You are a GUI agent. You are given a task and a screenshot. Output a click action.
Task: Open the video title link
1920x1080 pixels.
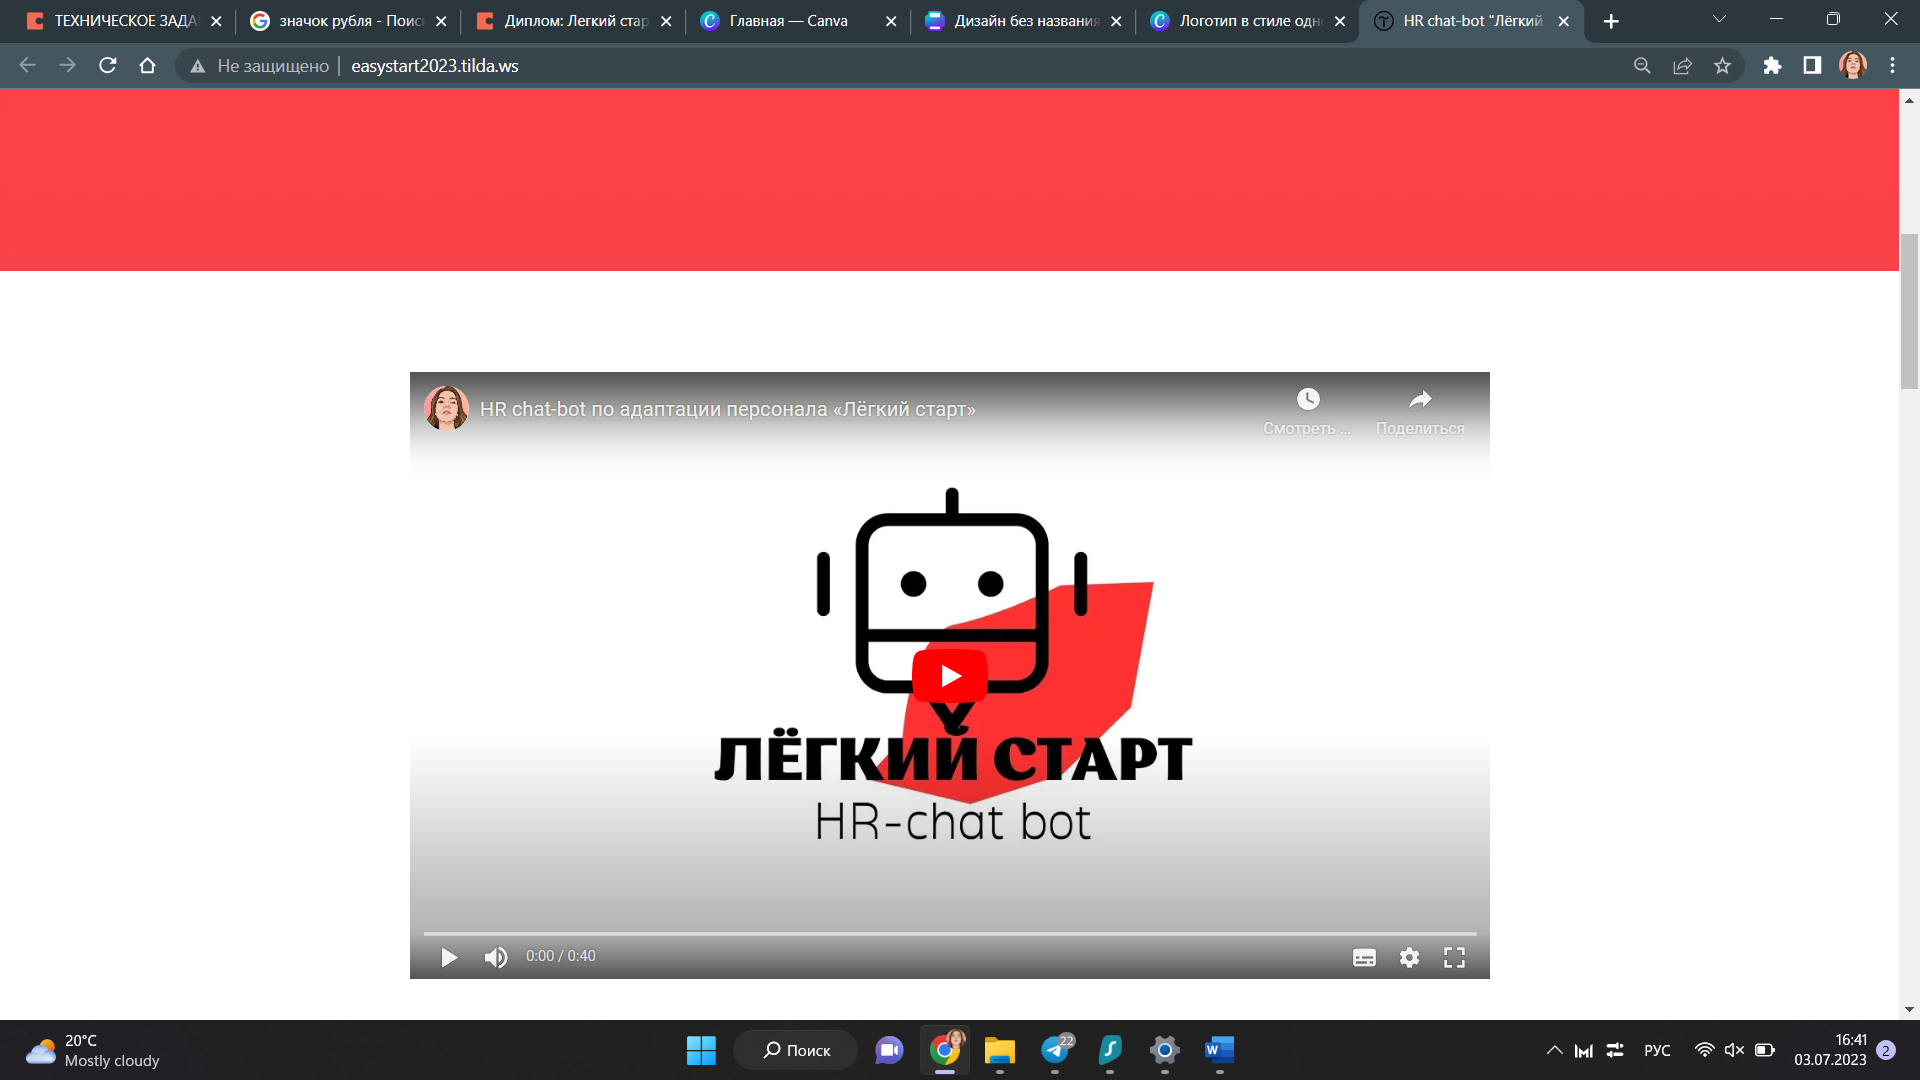point(727,409)
